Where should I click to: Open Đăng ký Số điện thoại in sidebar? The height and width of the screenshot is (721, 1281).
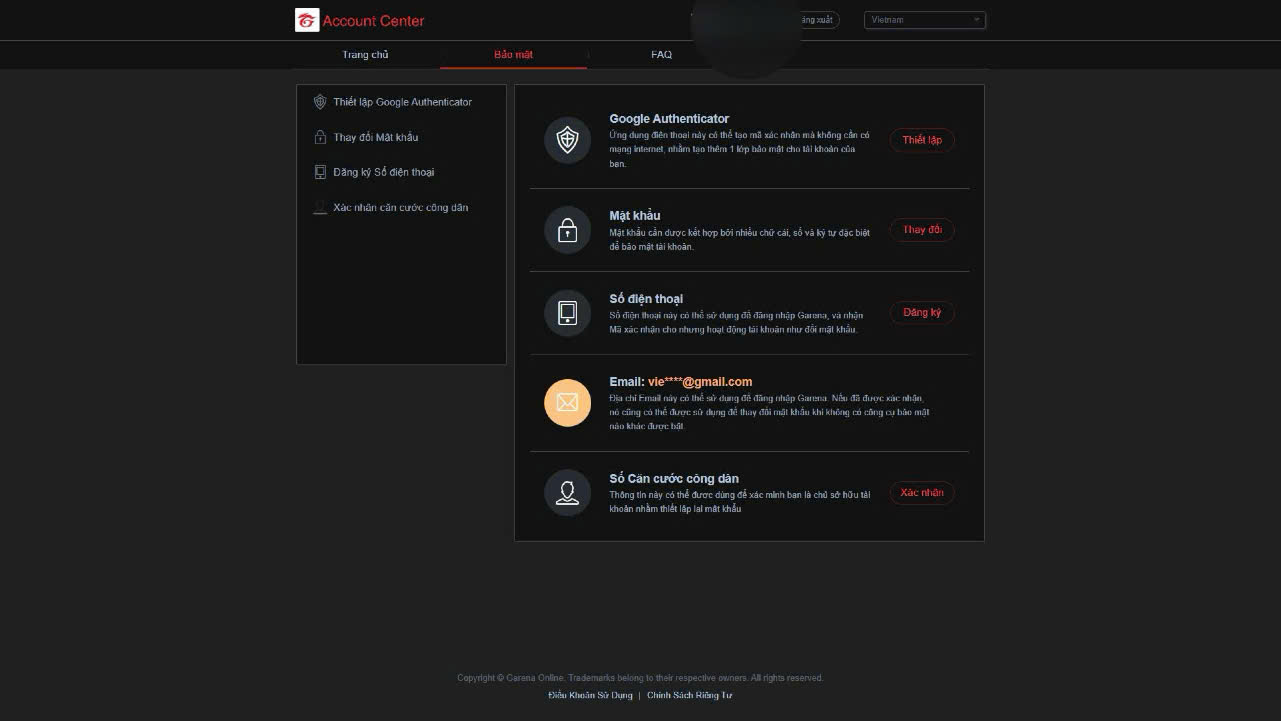(384, 172)
